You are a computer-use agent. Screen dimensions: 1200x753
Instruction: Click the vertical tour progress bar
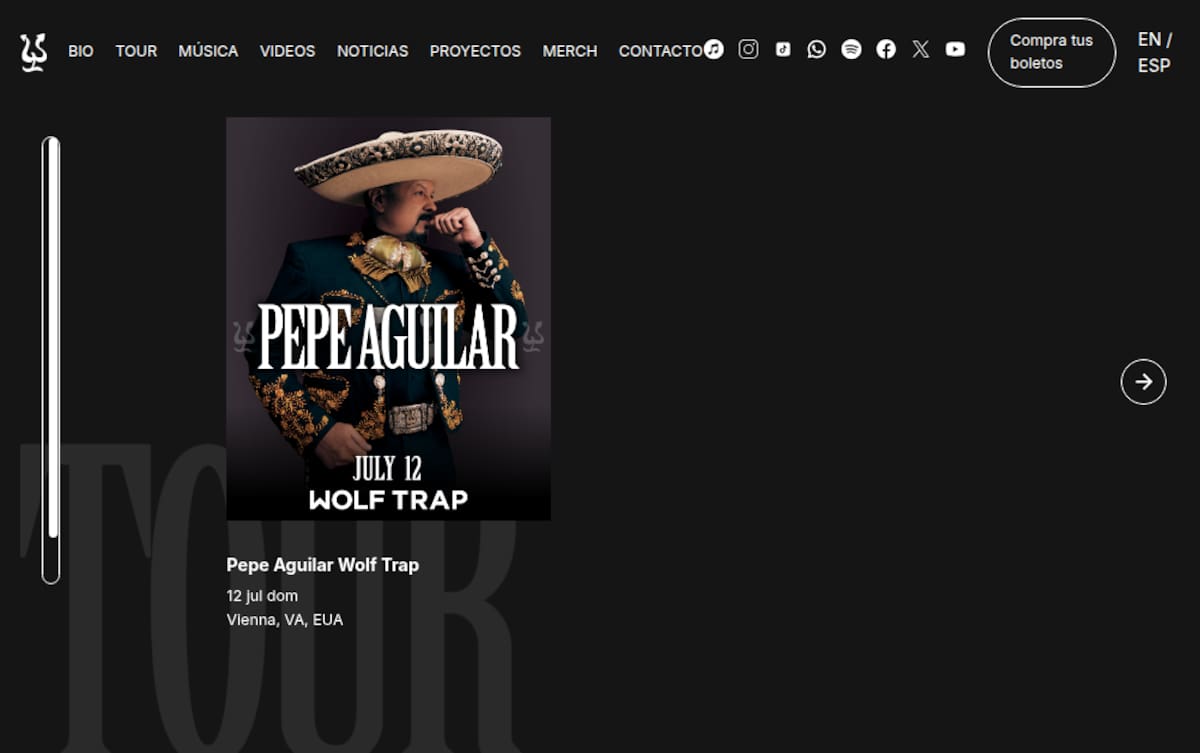pos(51,360)
